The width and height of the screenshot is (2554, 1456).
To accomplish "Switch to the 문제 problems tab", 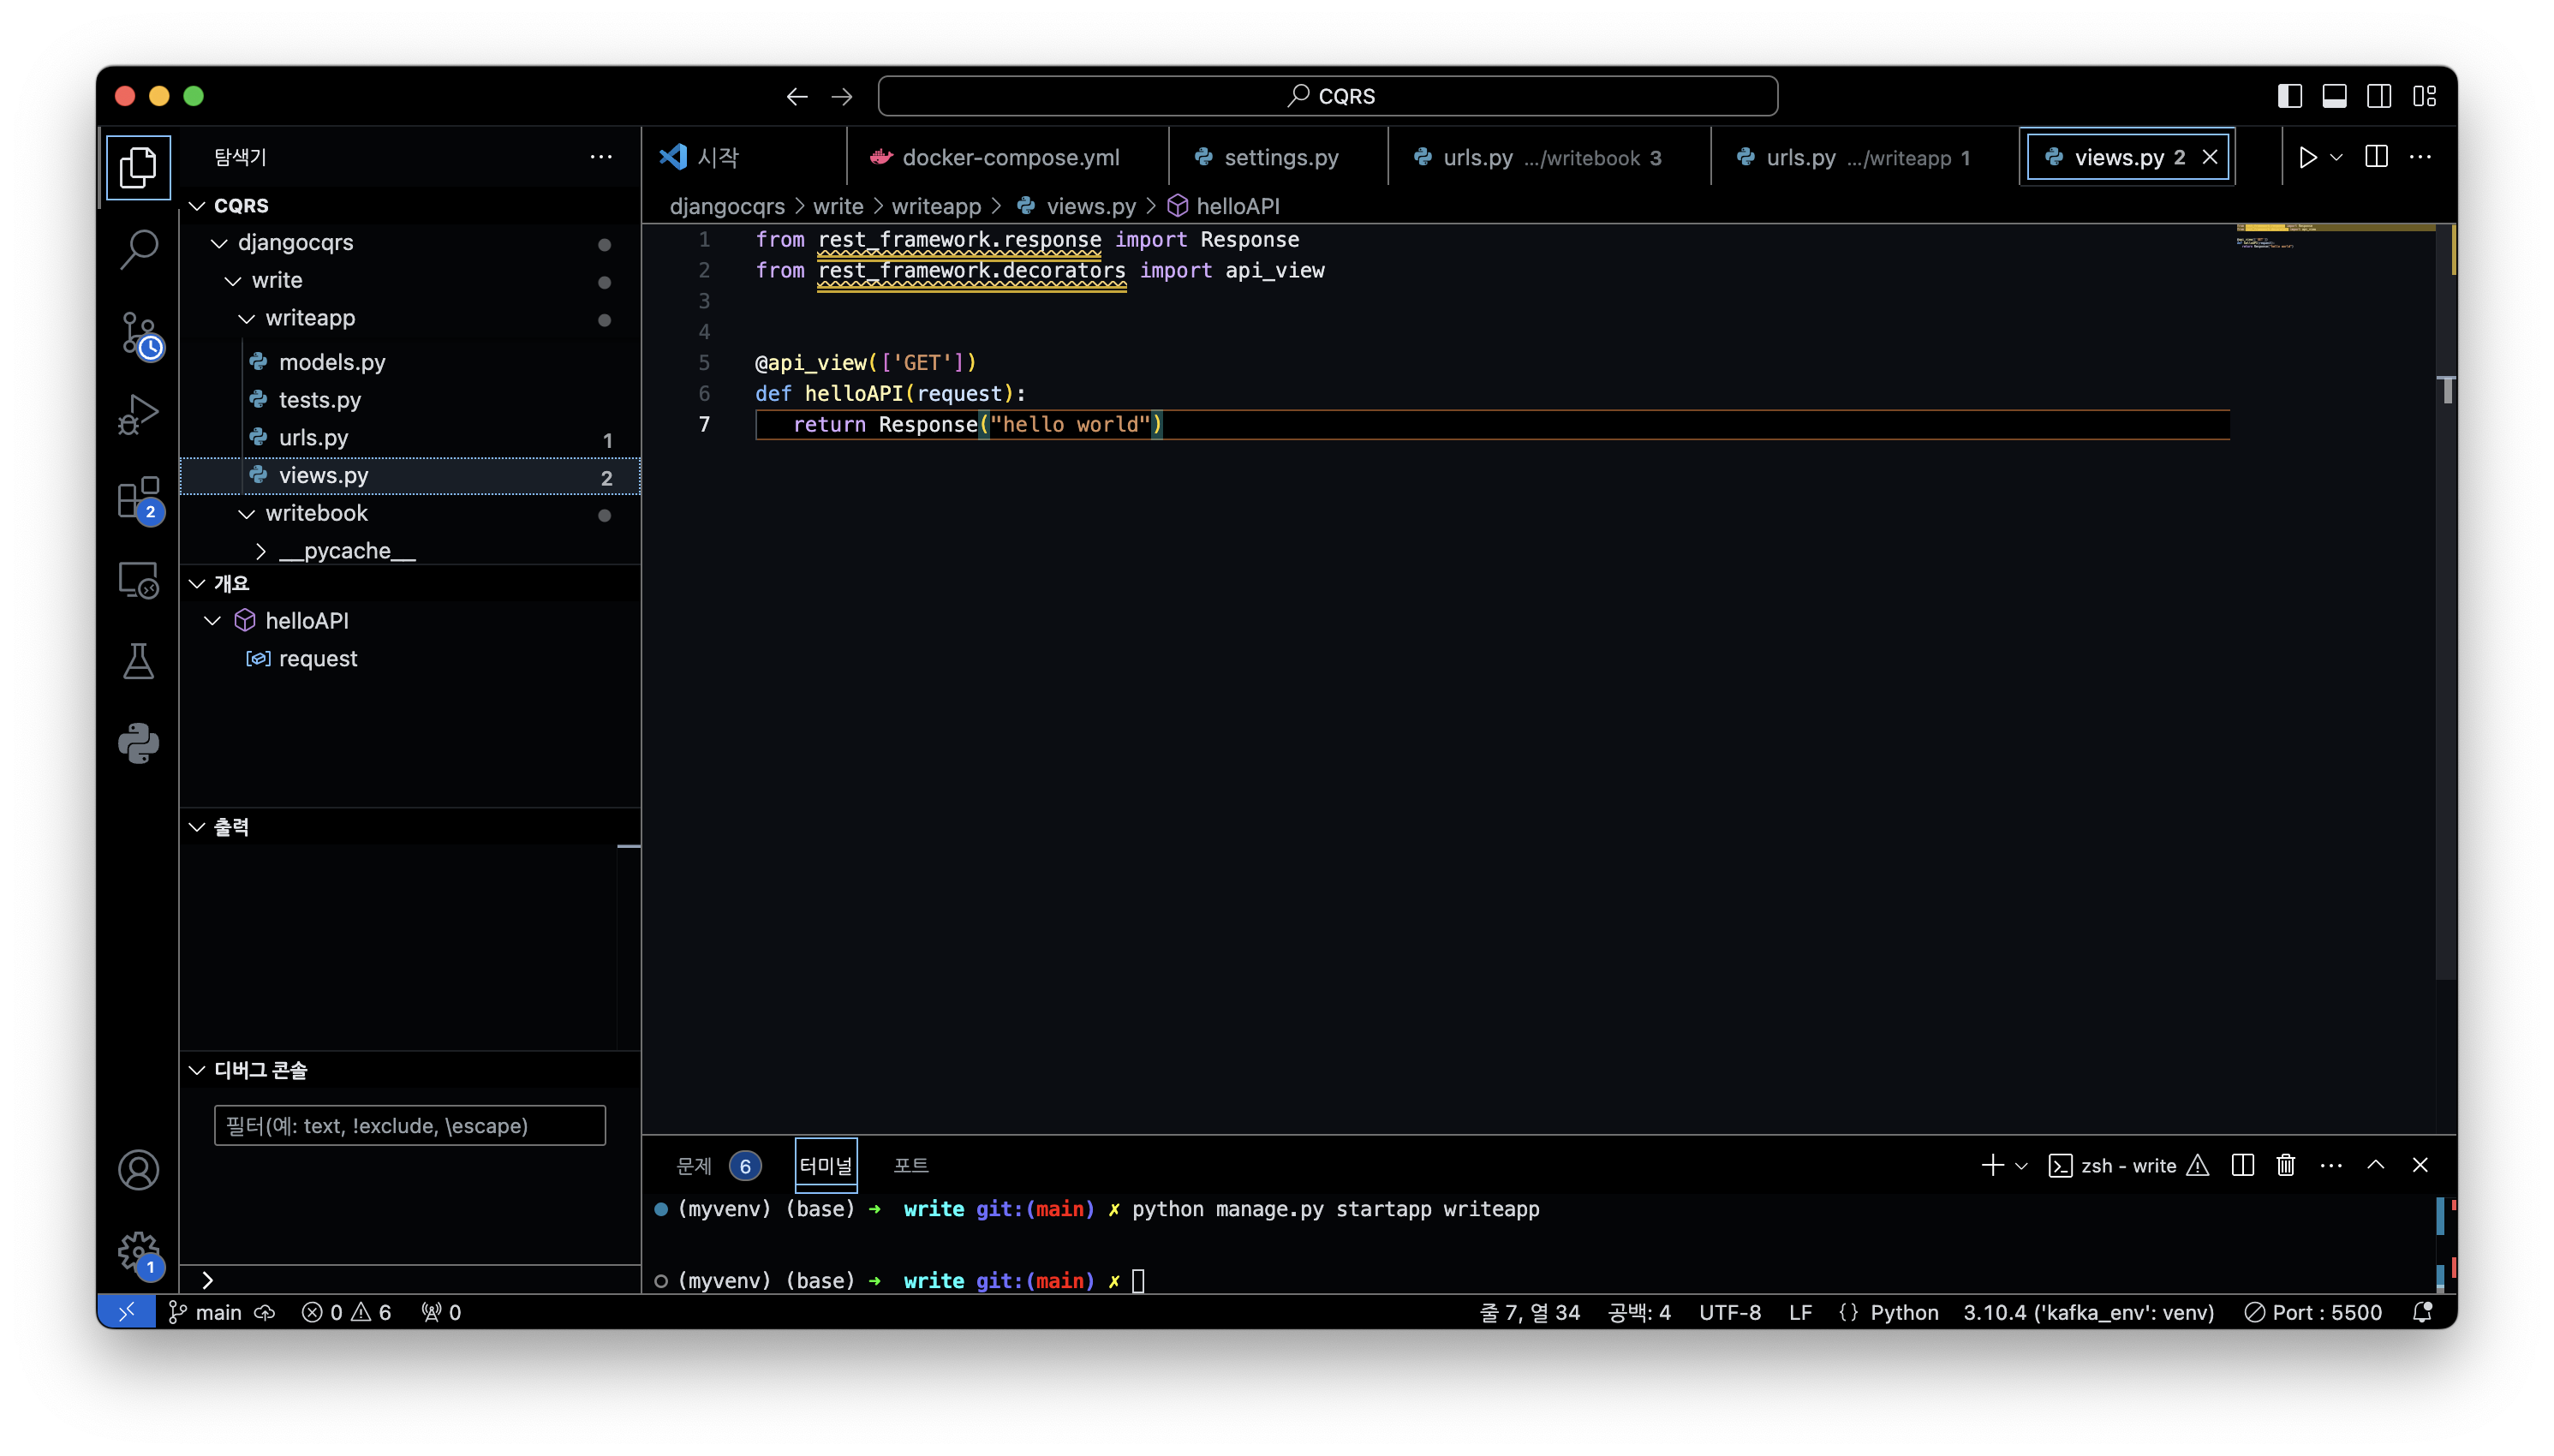I will point(694,1165).
